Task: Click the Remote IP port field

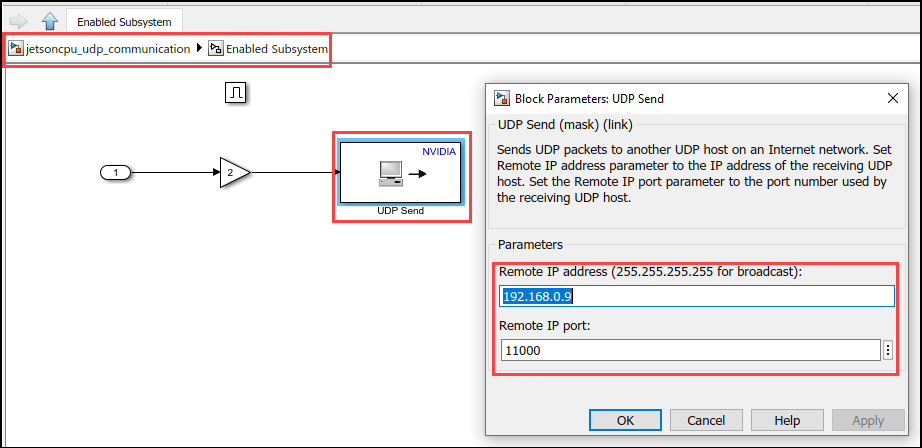Action: tap(690, 350)
